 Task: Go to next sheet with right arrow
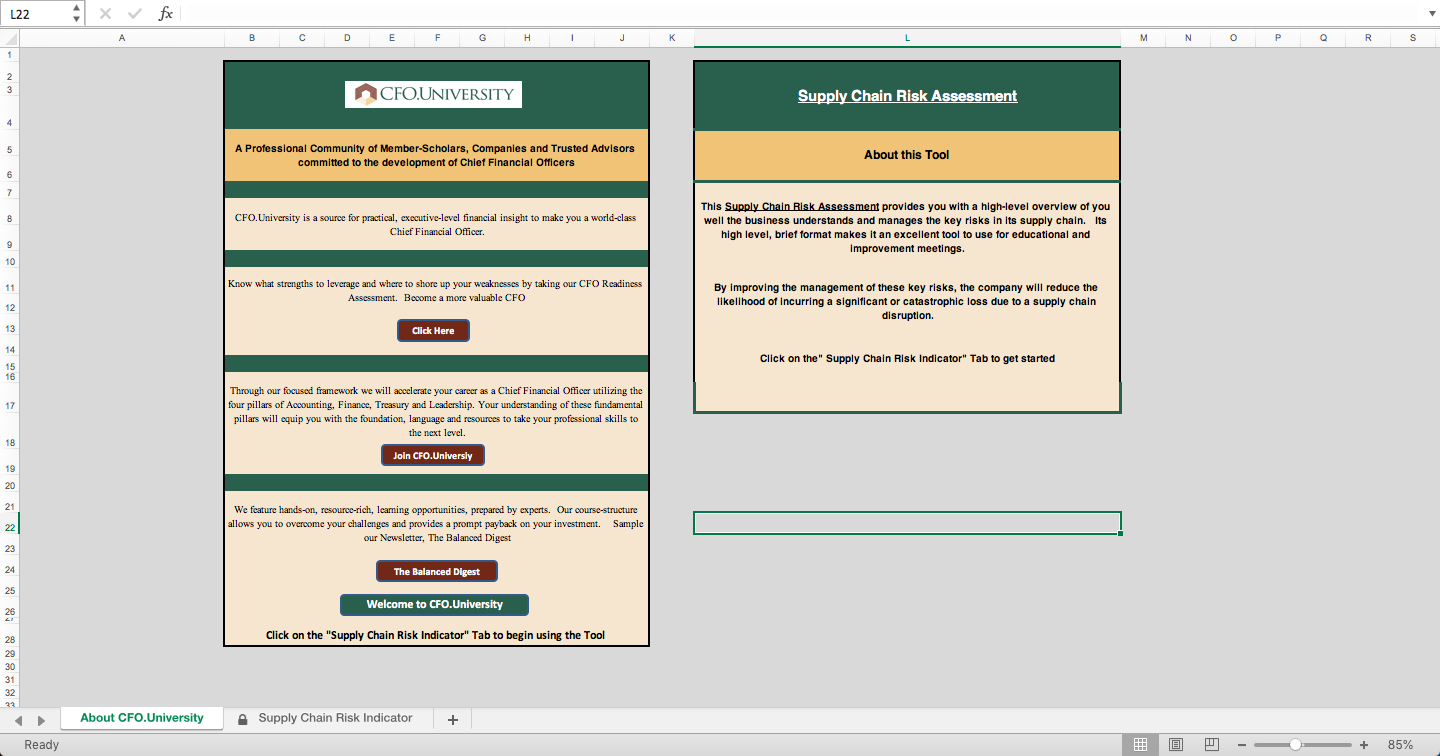(x=41, y=720)
